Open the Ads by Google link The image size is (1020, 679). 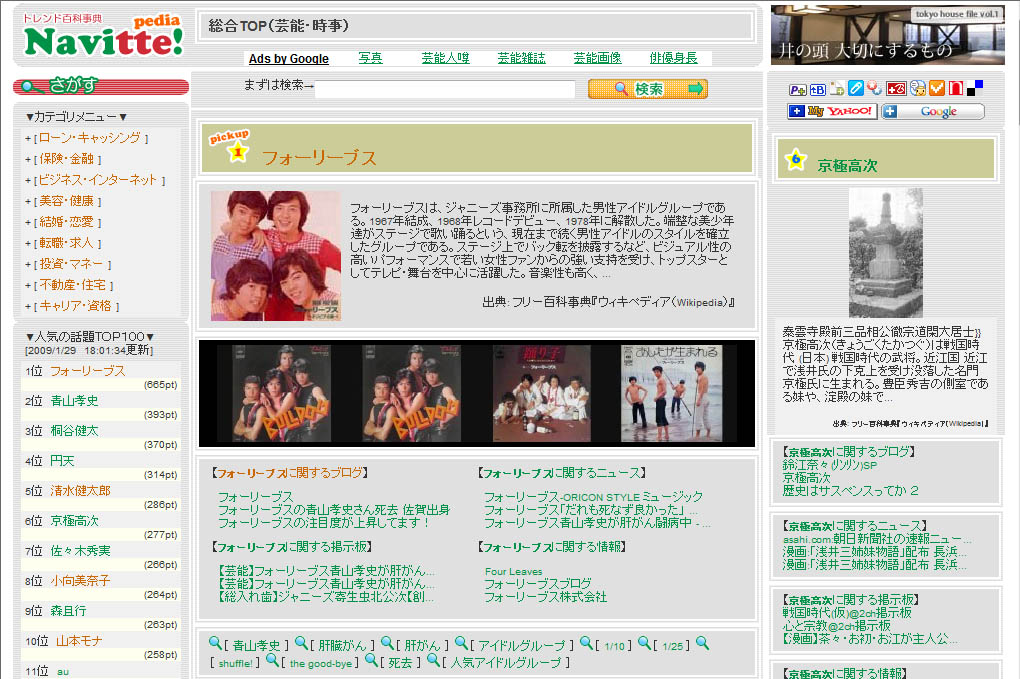click(289, 59)
